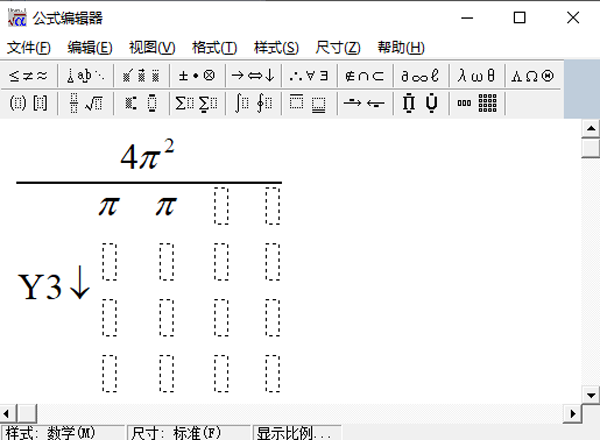Place cursor in the 4π² numerator
The width and height of the screenshot is (600, 440).
(147, 155)
